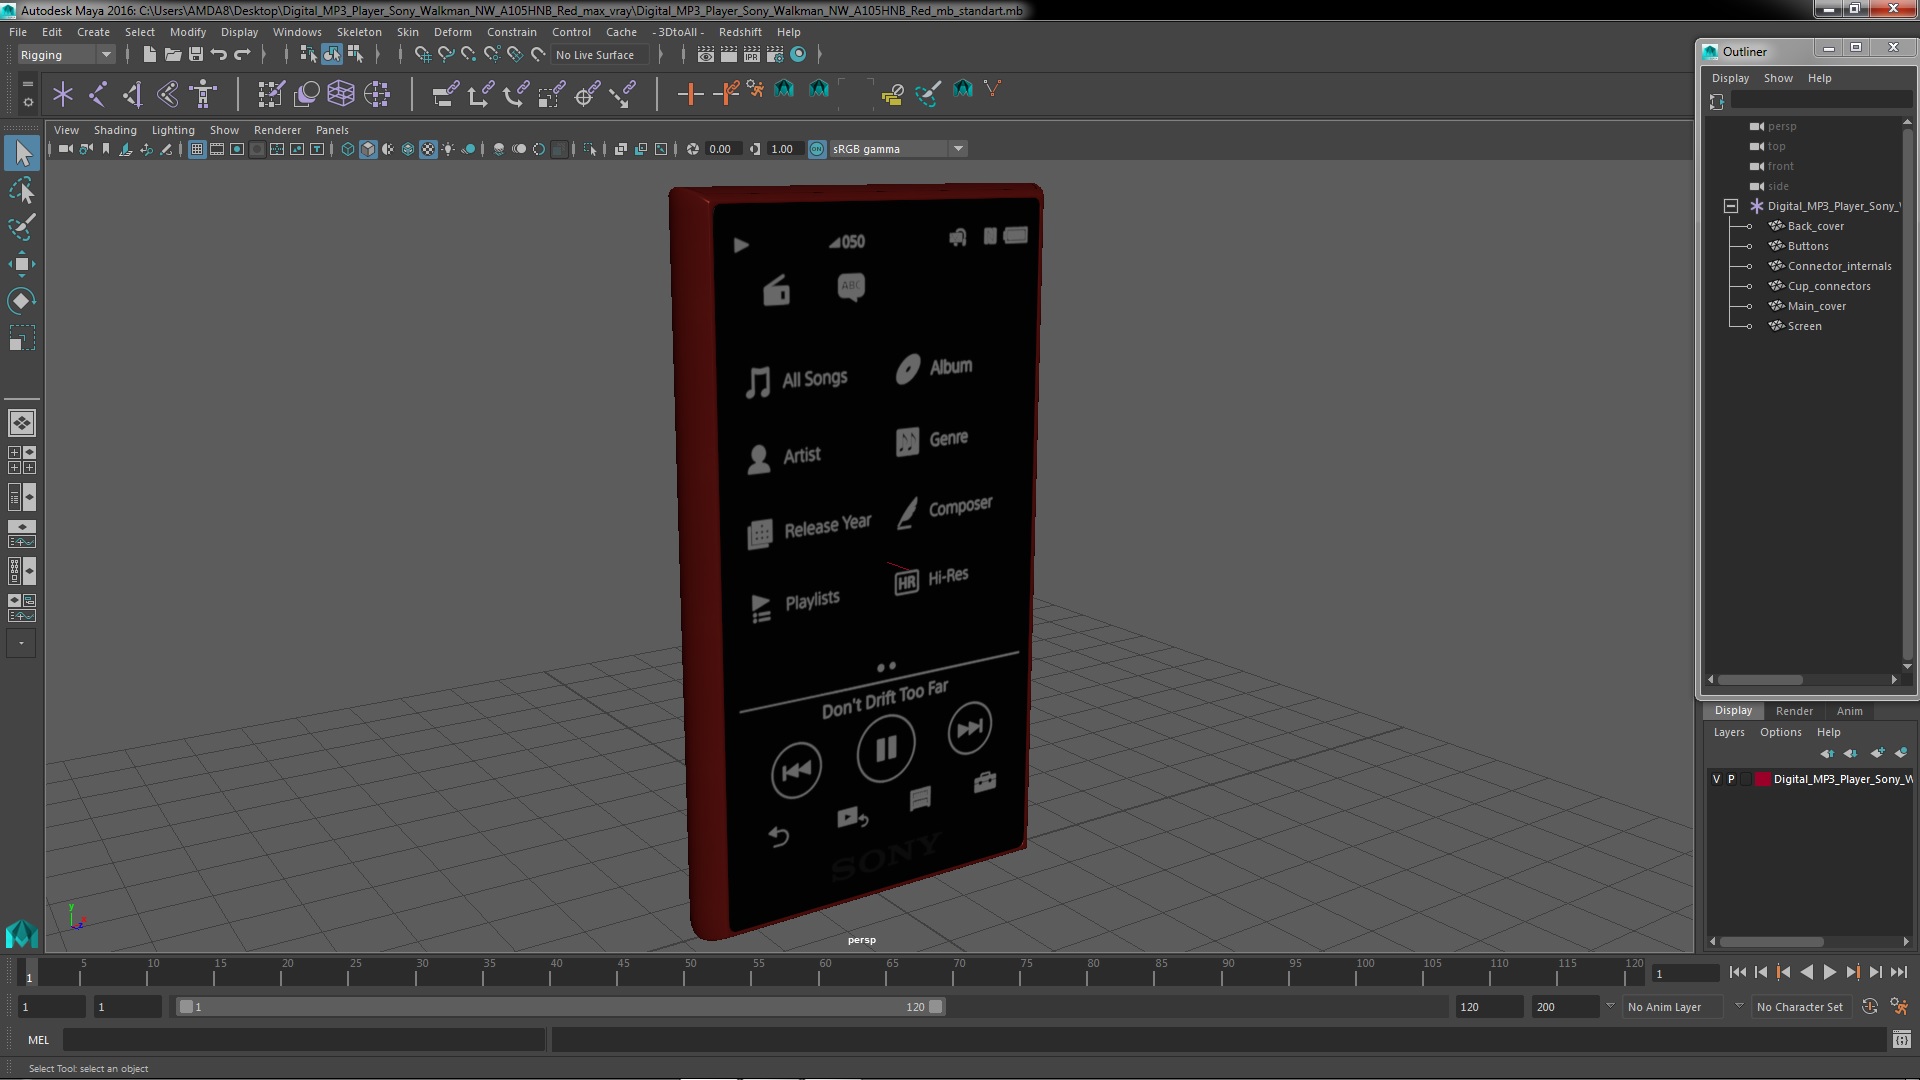Click the Undo arrow icon
Image resolution: width=1920 pixels, height=1080 pixels.
click(219, 55)
